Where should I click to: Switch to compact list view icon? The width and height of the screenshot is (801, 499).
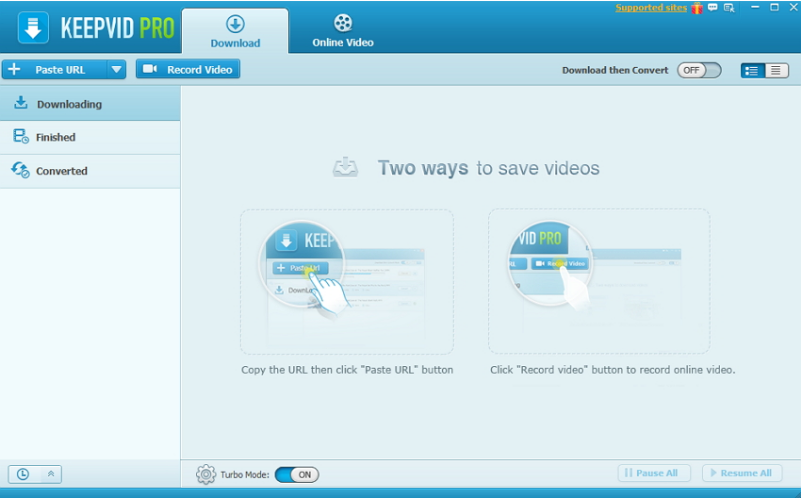pos(776,70)
